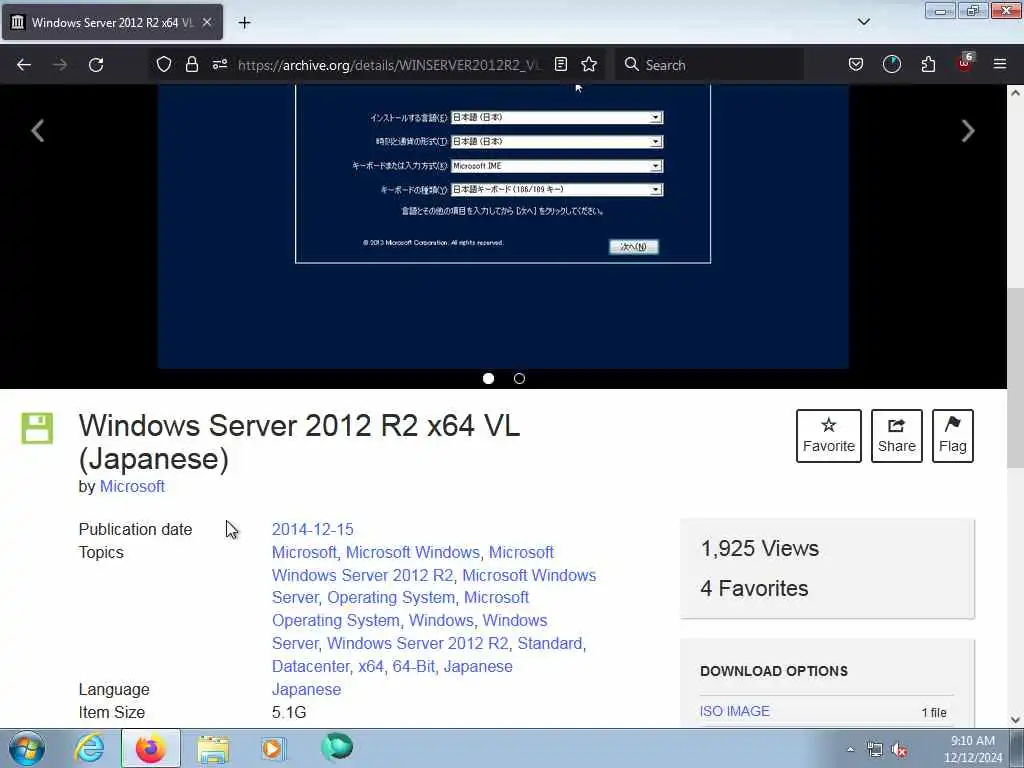Image resolution: width=1024 pixels, height=768 pixels.
Task: Show next screenshot in carousel
Action: pos(968,131)
